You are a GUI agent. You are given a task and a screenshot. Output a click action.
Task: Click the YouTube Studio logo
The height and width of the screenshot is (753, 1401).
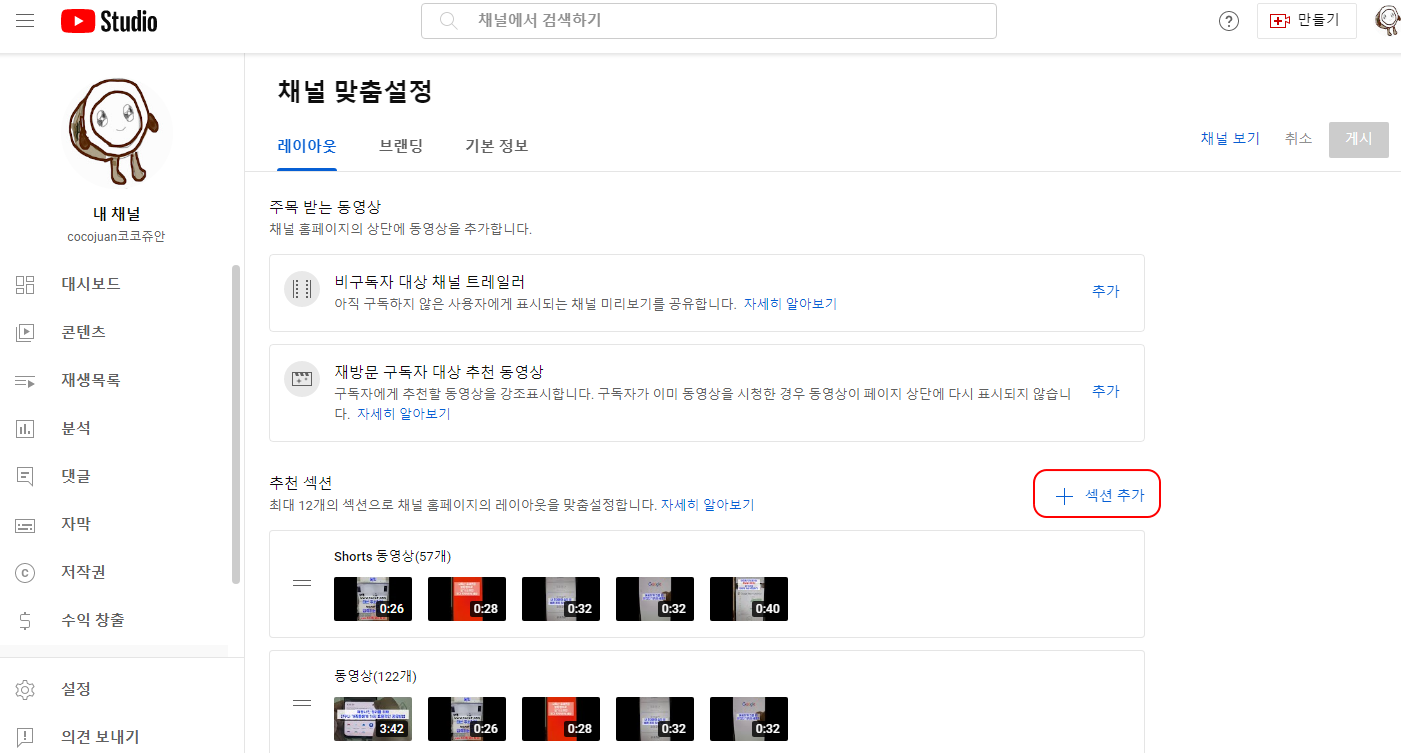(109, 21)
